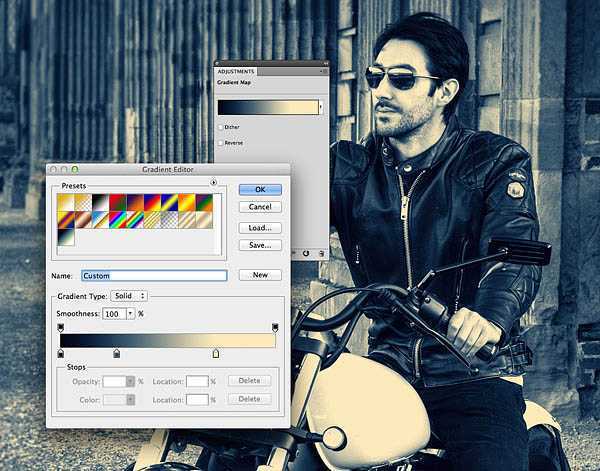This screenshot has height=471, width=600.
Task: Click the Name text field
Action: [154, 275]
